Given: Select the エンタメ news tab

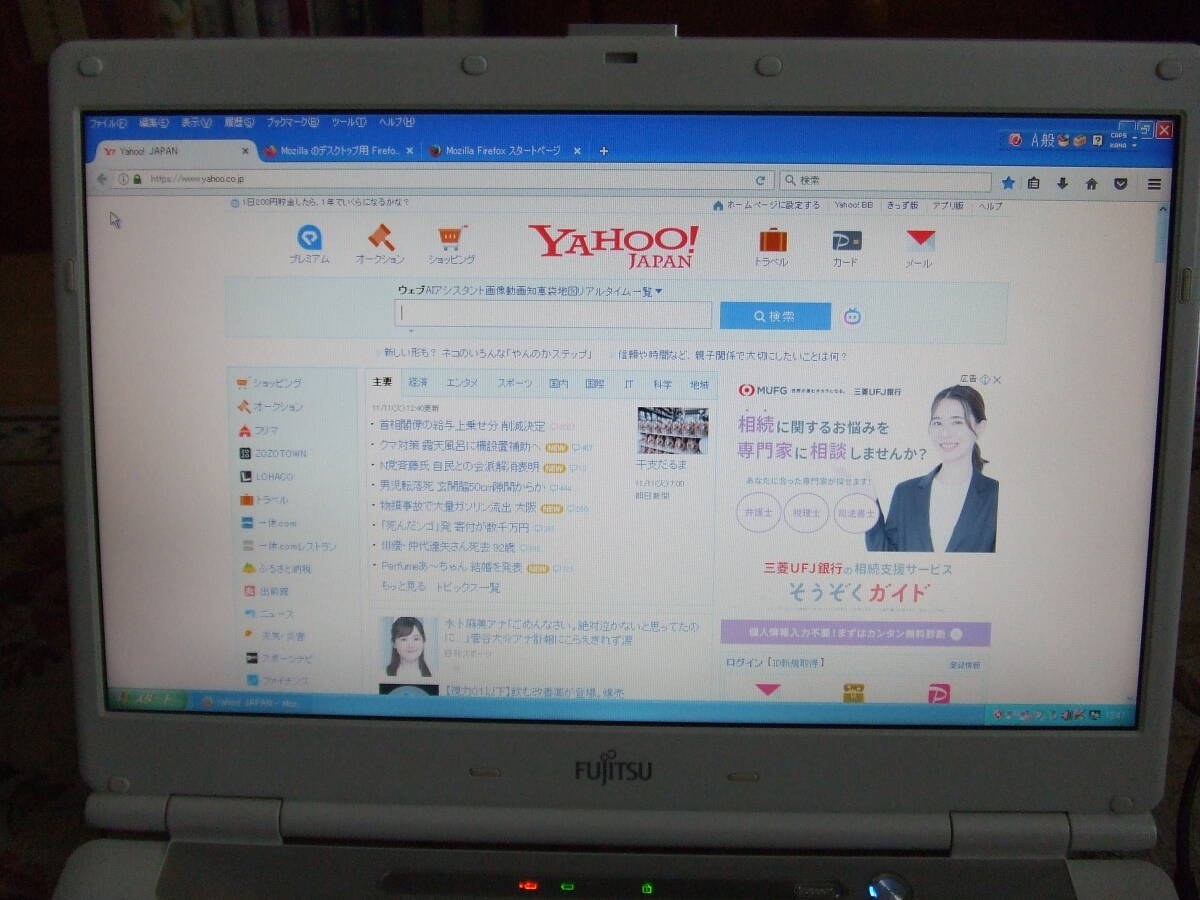Looking at the screenshot, I should 462,383.
